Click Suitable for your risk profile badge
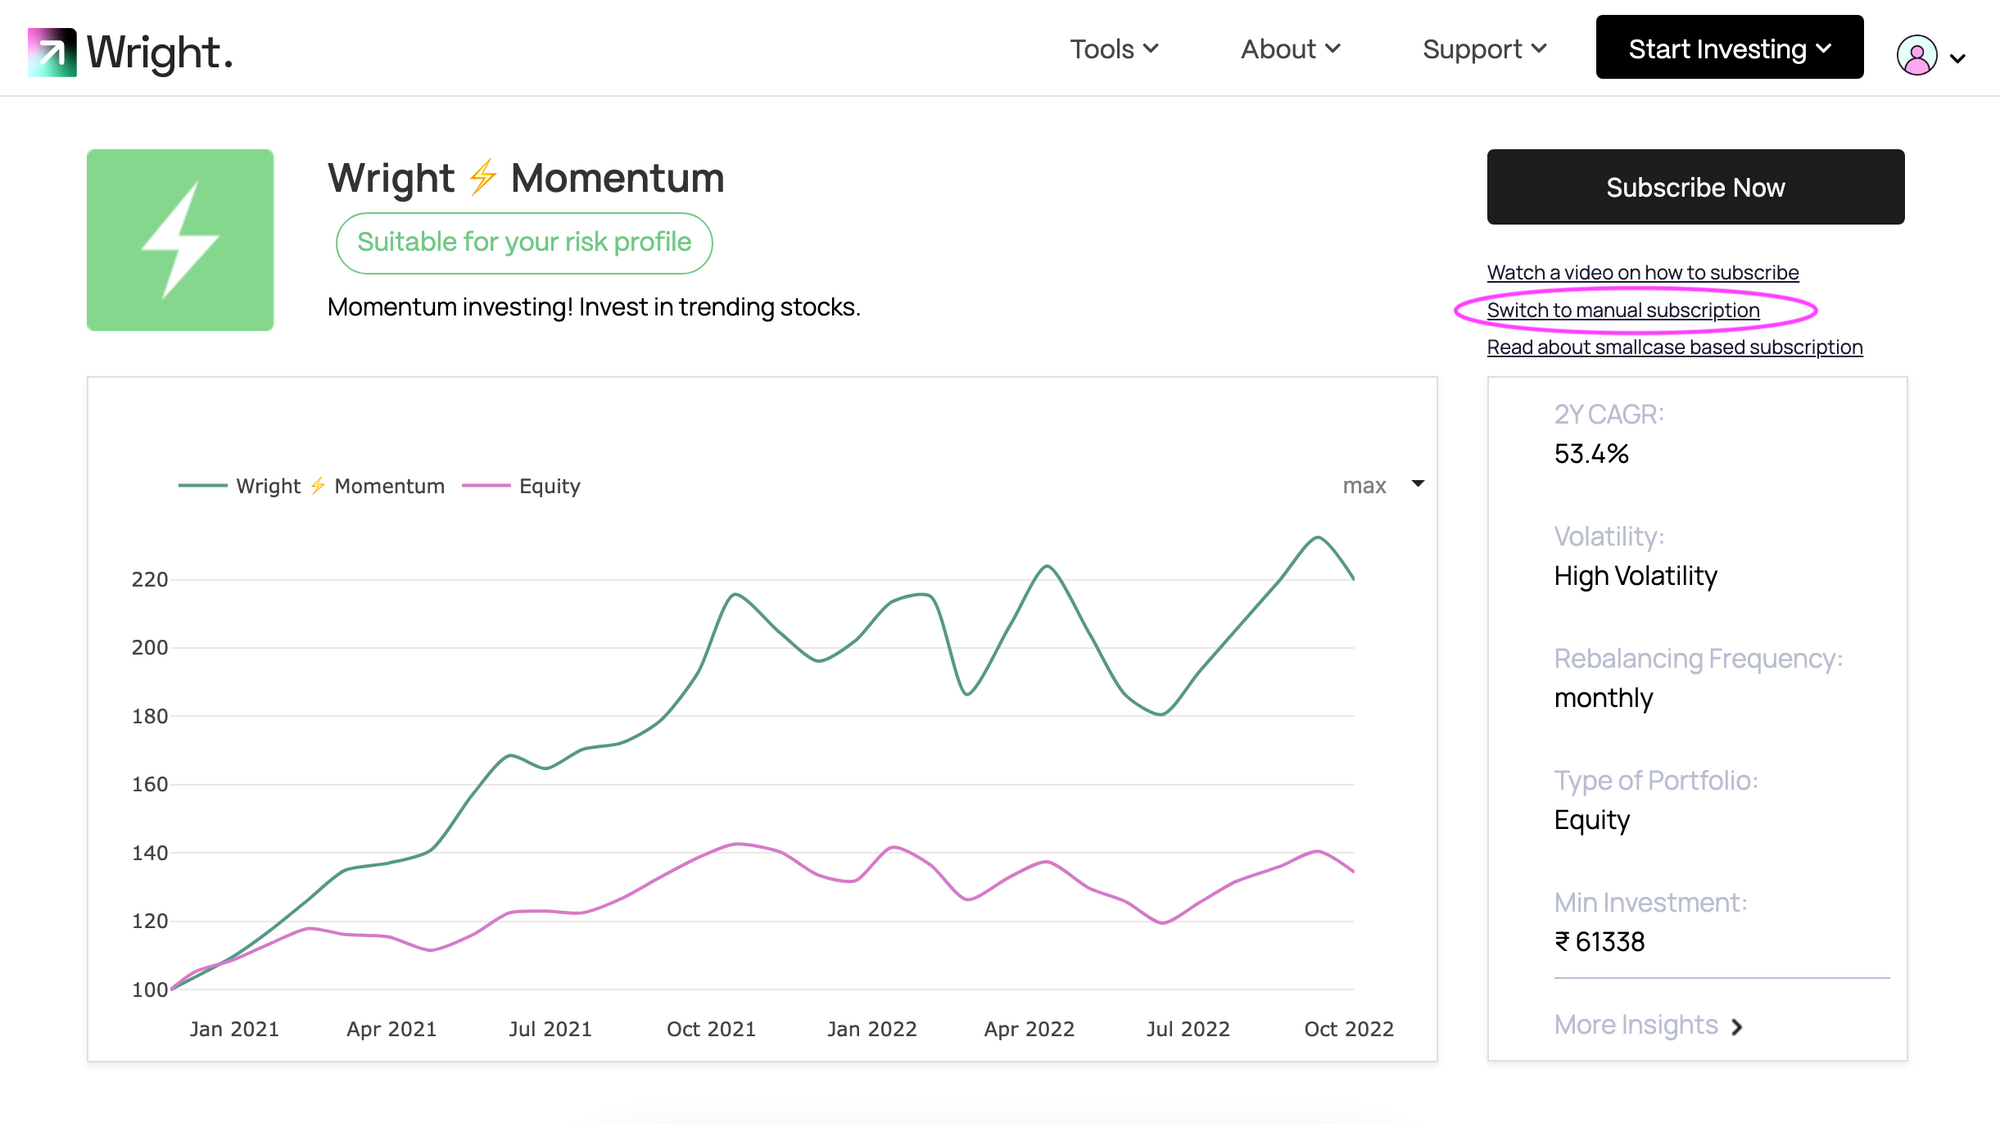Screen dimensions: 2000x1124 [x=524, y=243]
